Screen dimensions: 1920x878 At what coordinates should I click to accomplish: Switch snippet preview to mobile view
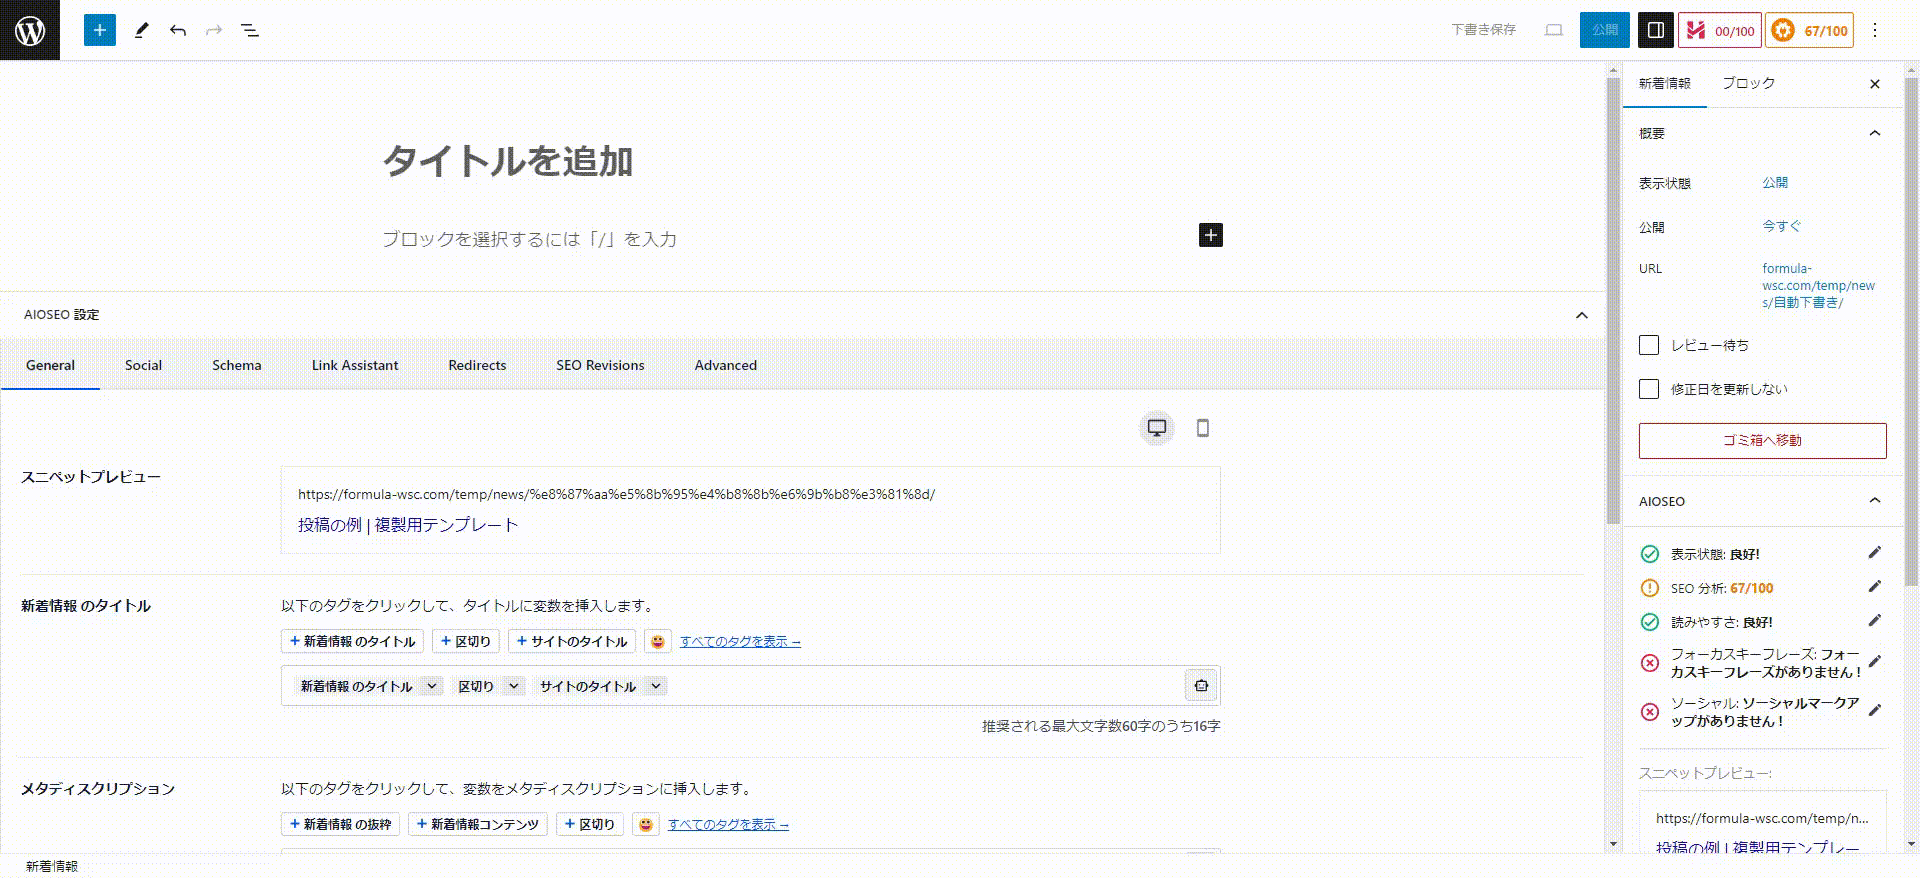[x=1202, y=428]
